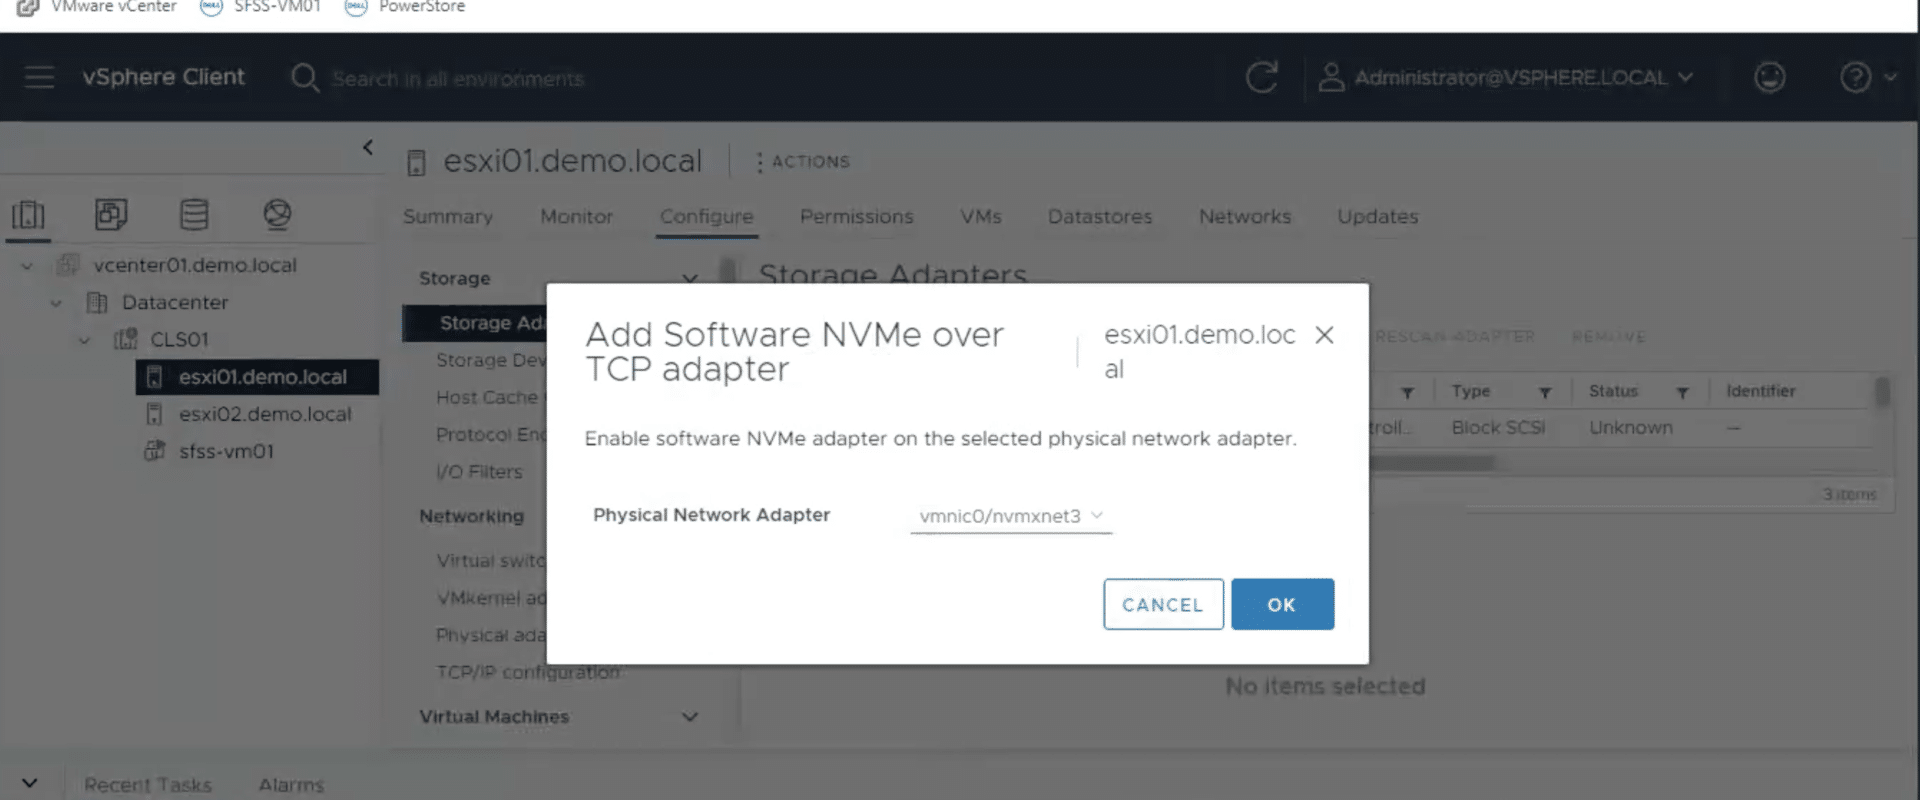
Task: Open the ACTIONS menu for host
Action: point(803,162)
